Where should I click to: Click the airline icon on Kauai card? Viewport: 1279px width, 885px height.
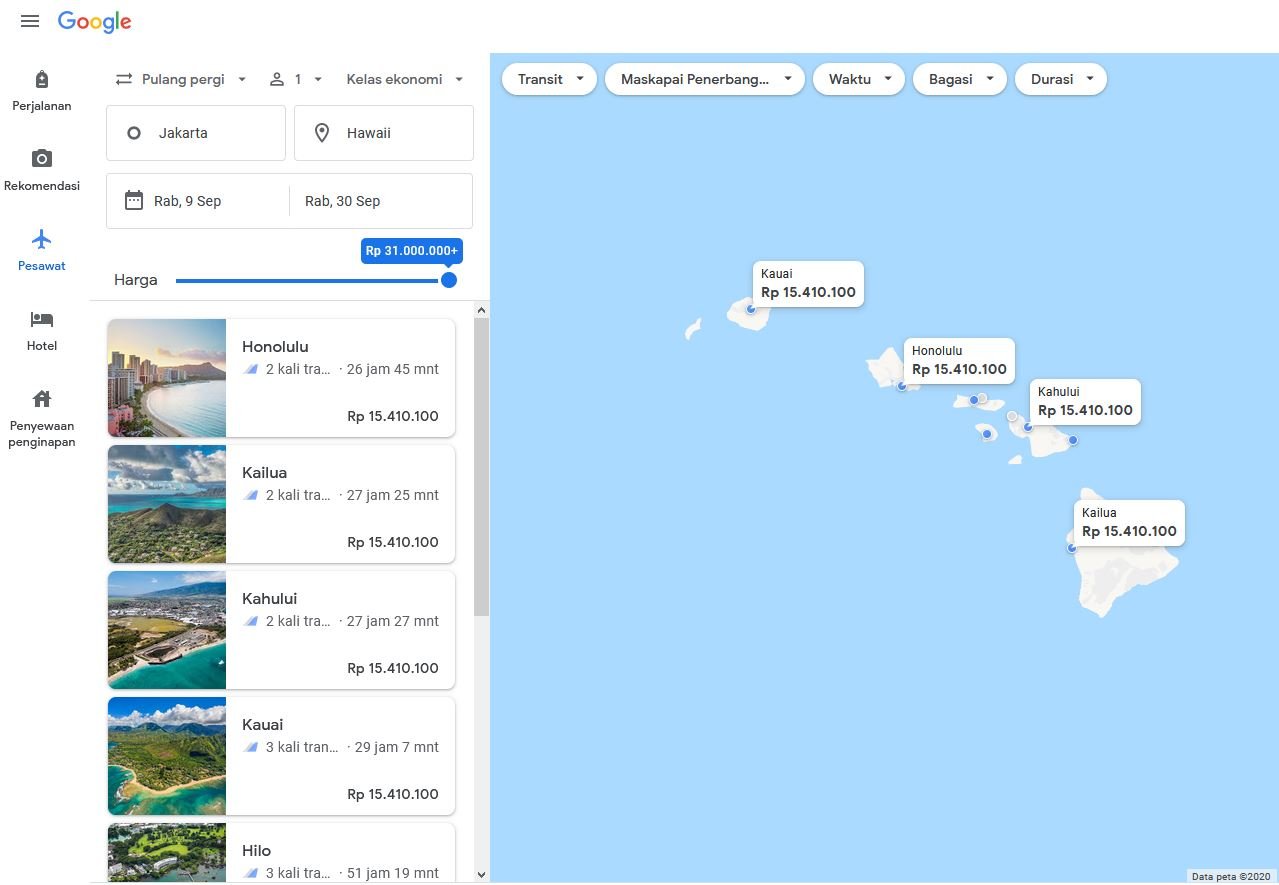tap(251, 747)
